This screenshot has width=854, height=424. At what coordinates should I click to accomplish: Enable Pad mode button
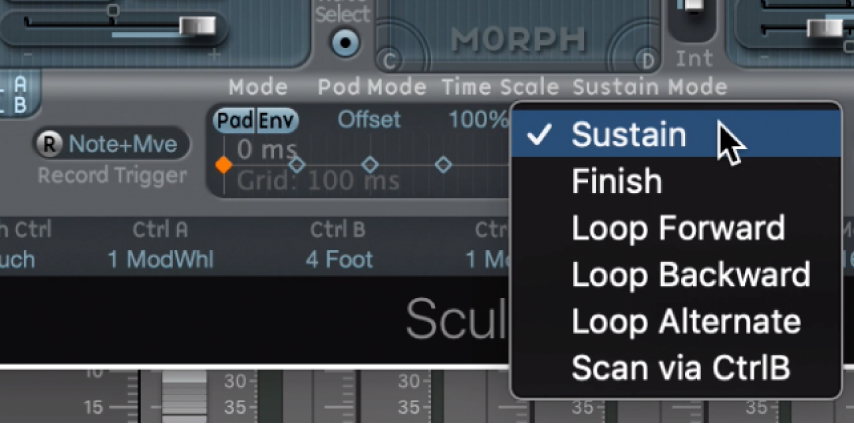tap(235, 121)
